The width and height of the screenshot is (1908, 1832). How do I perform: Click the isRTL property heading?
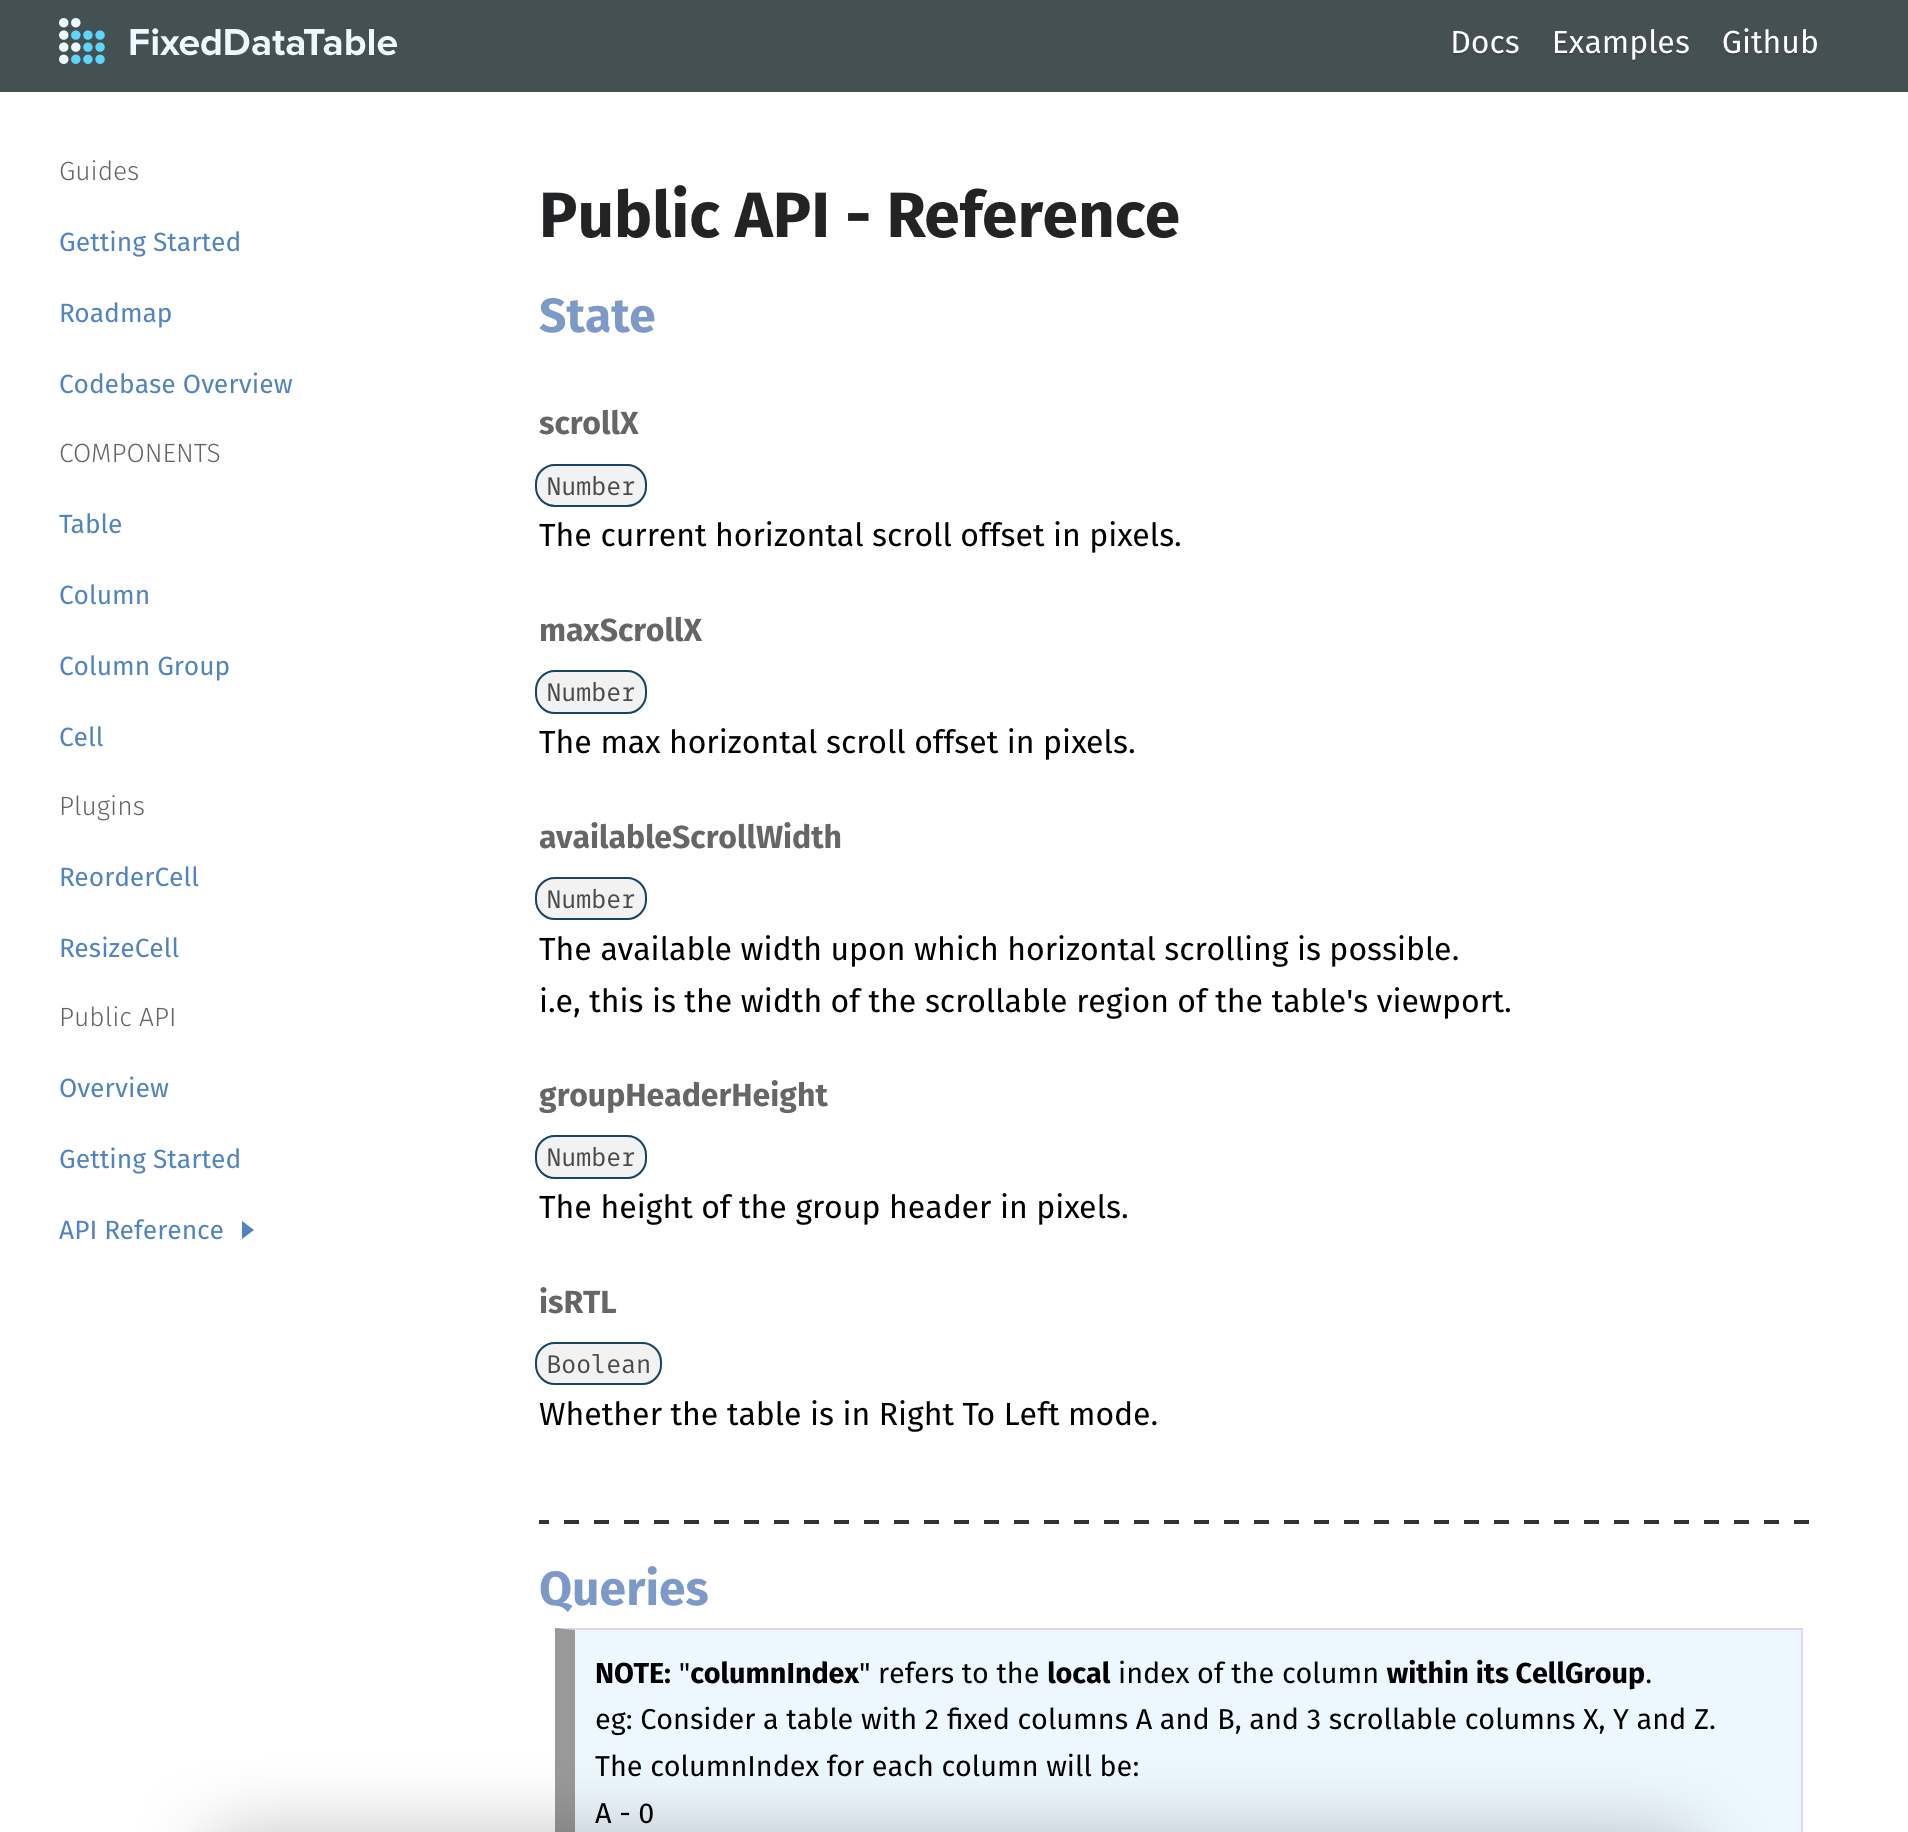click(578, 1302)
